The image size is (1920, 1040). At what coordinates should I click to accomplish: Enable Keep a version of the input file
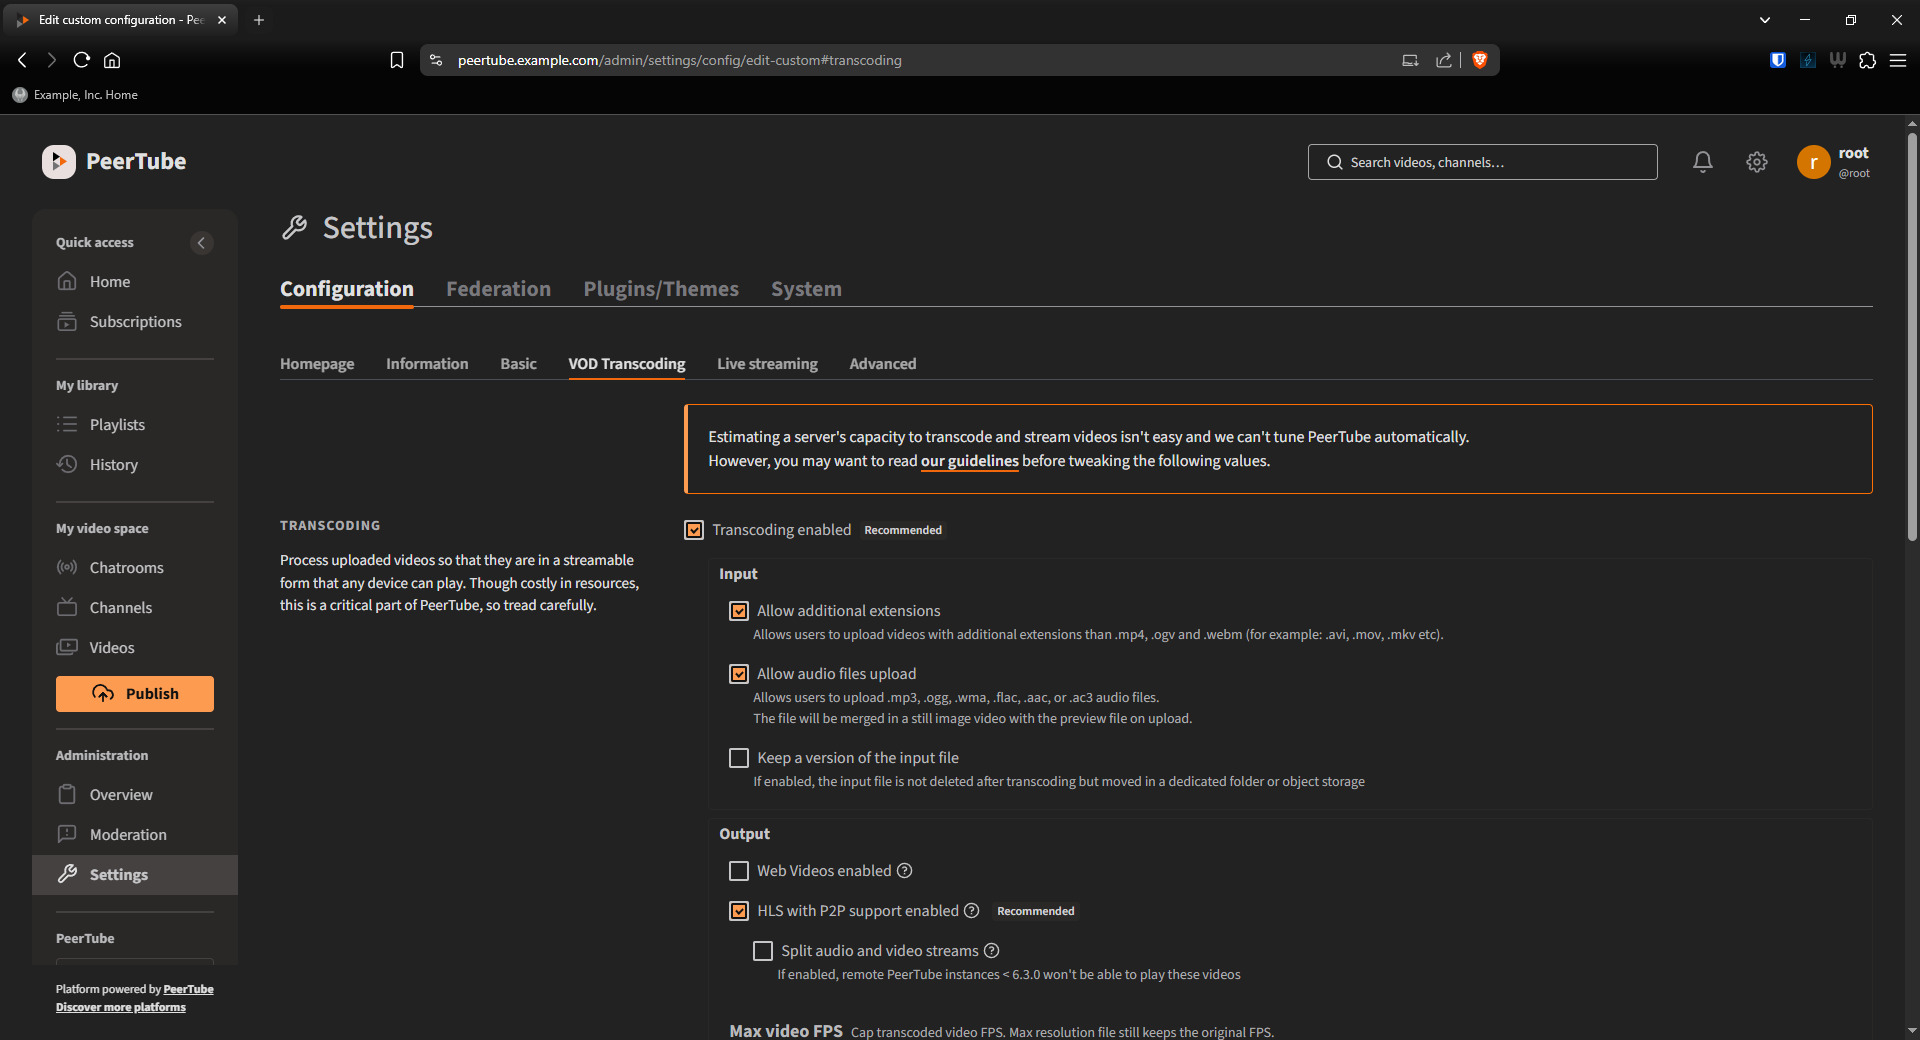point(738,758)
